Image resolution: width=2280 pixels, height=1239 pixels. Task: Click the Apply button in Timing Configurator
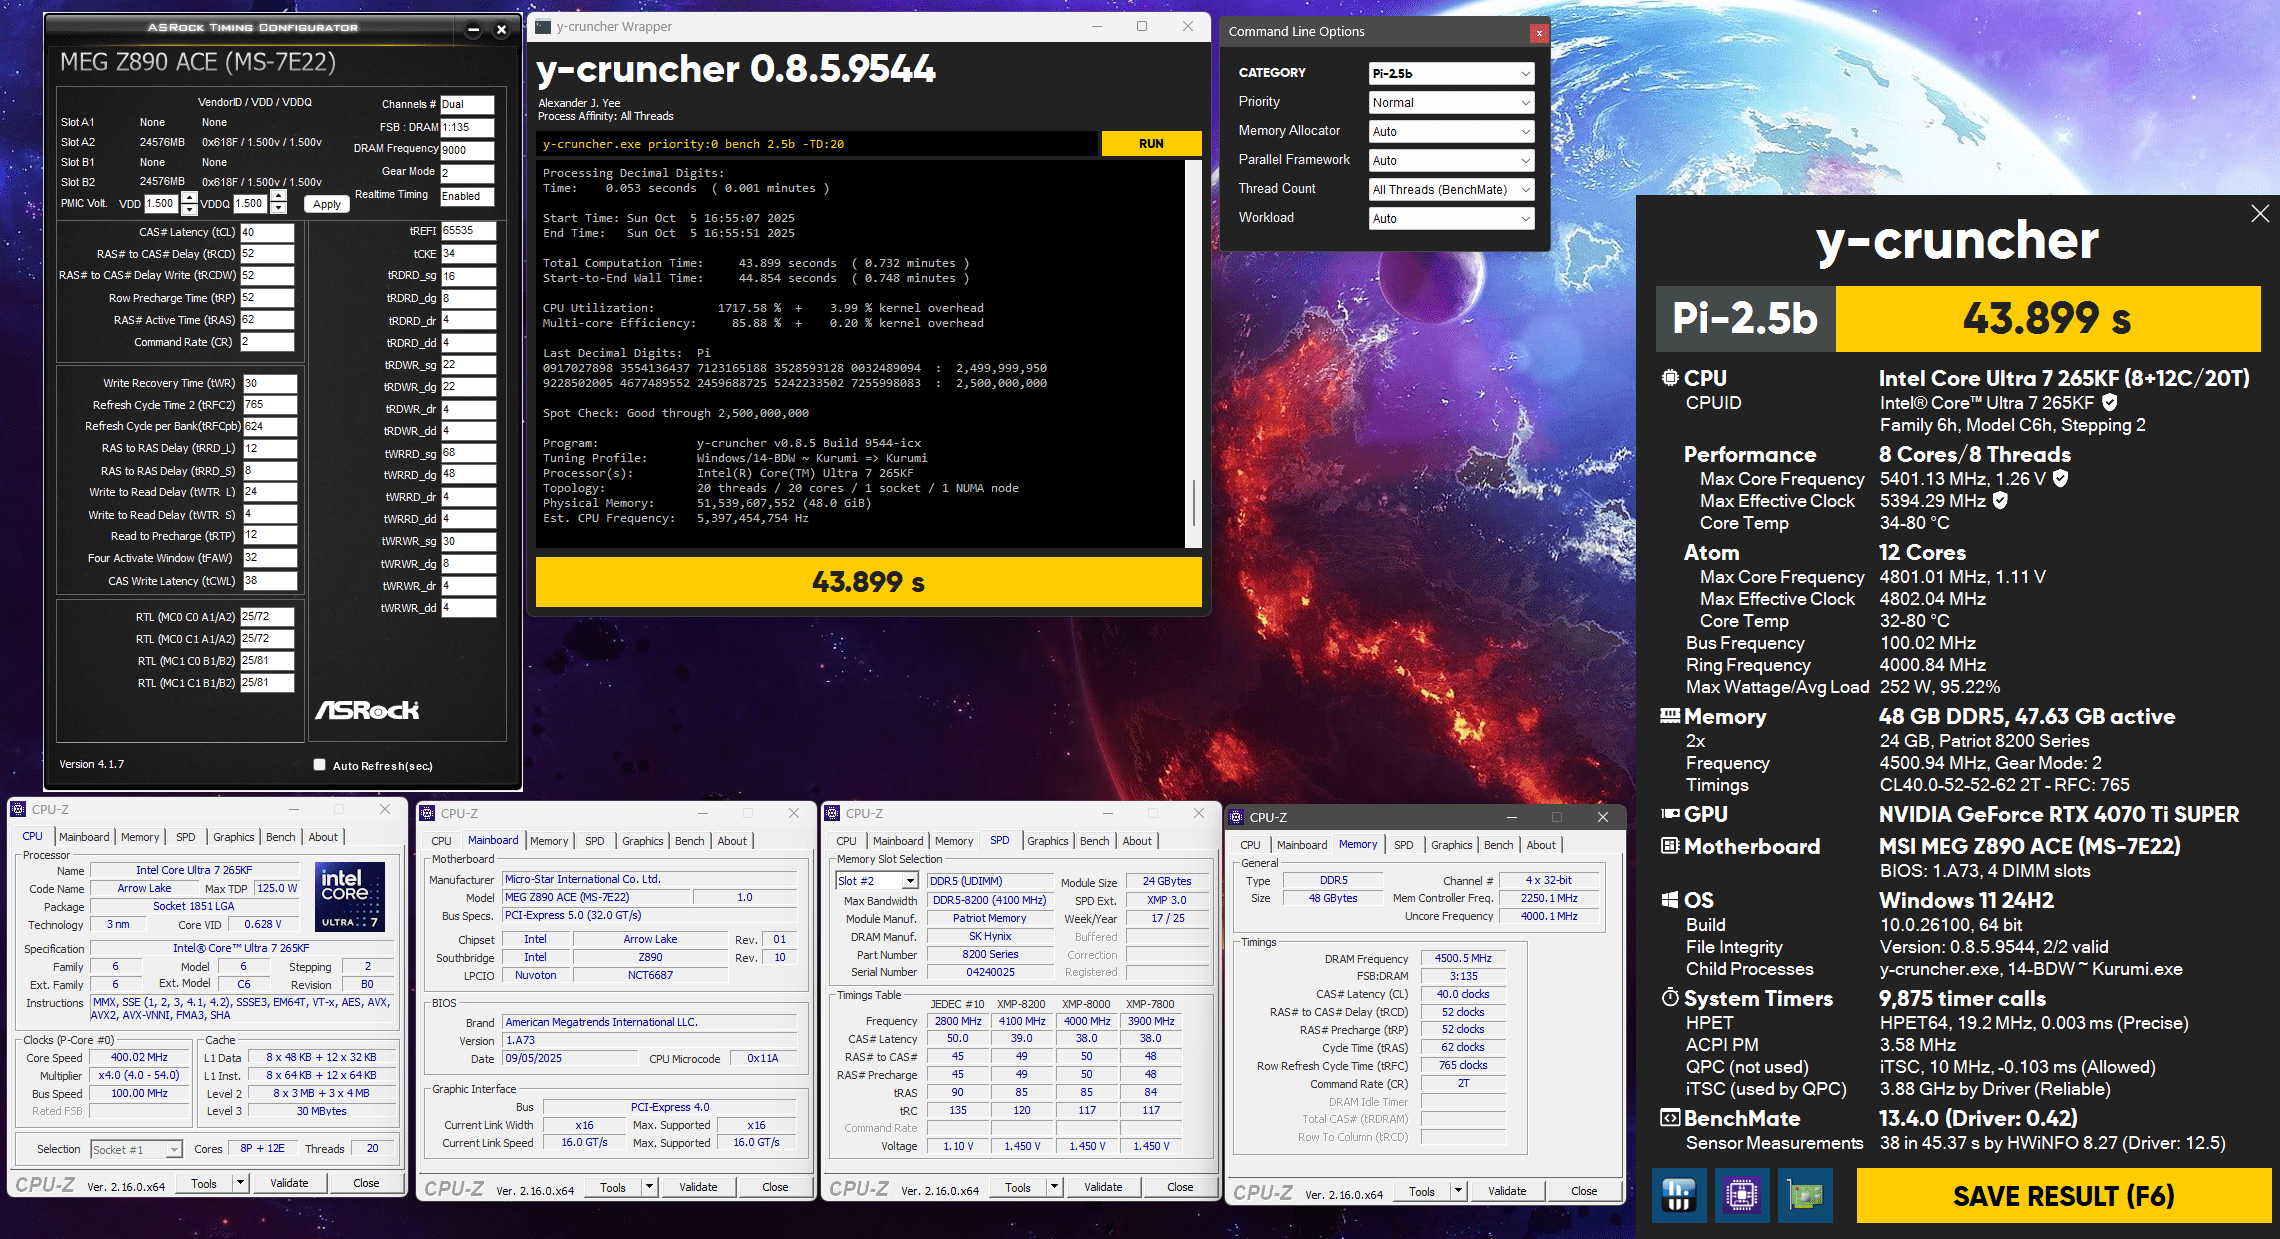(x=327, y=204)
